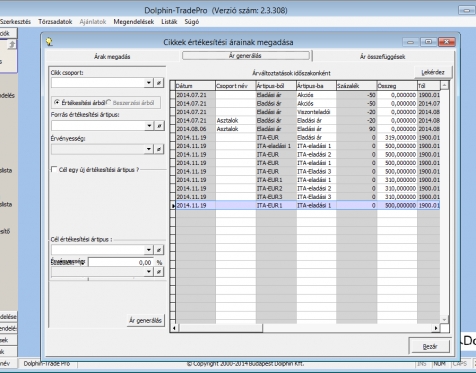Select the Beszerzési árból radio button
This screenshot has height=373, width=476.
pyautogui.click(x=109, y=103)
